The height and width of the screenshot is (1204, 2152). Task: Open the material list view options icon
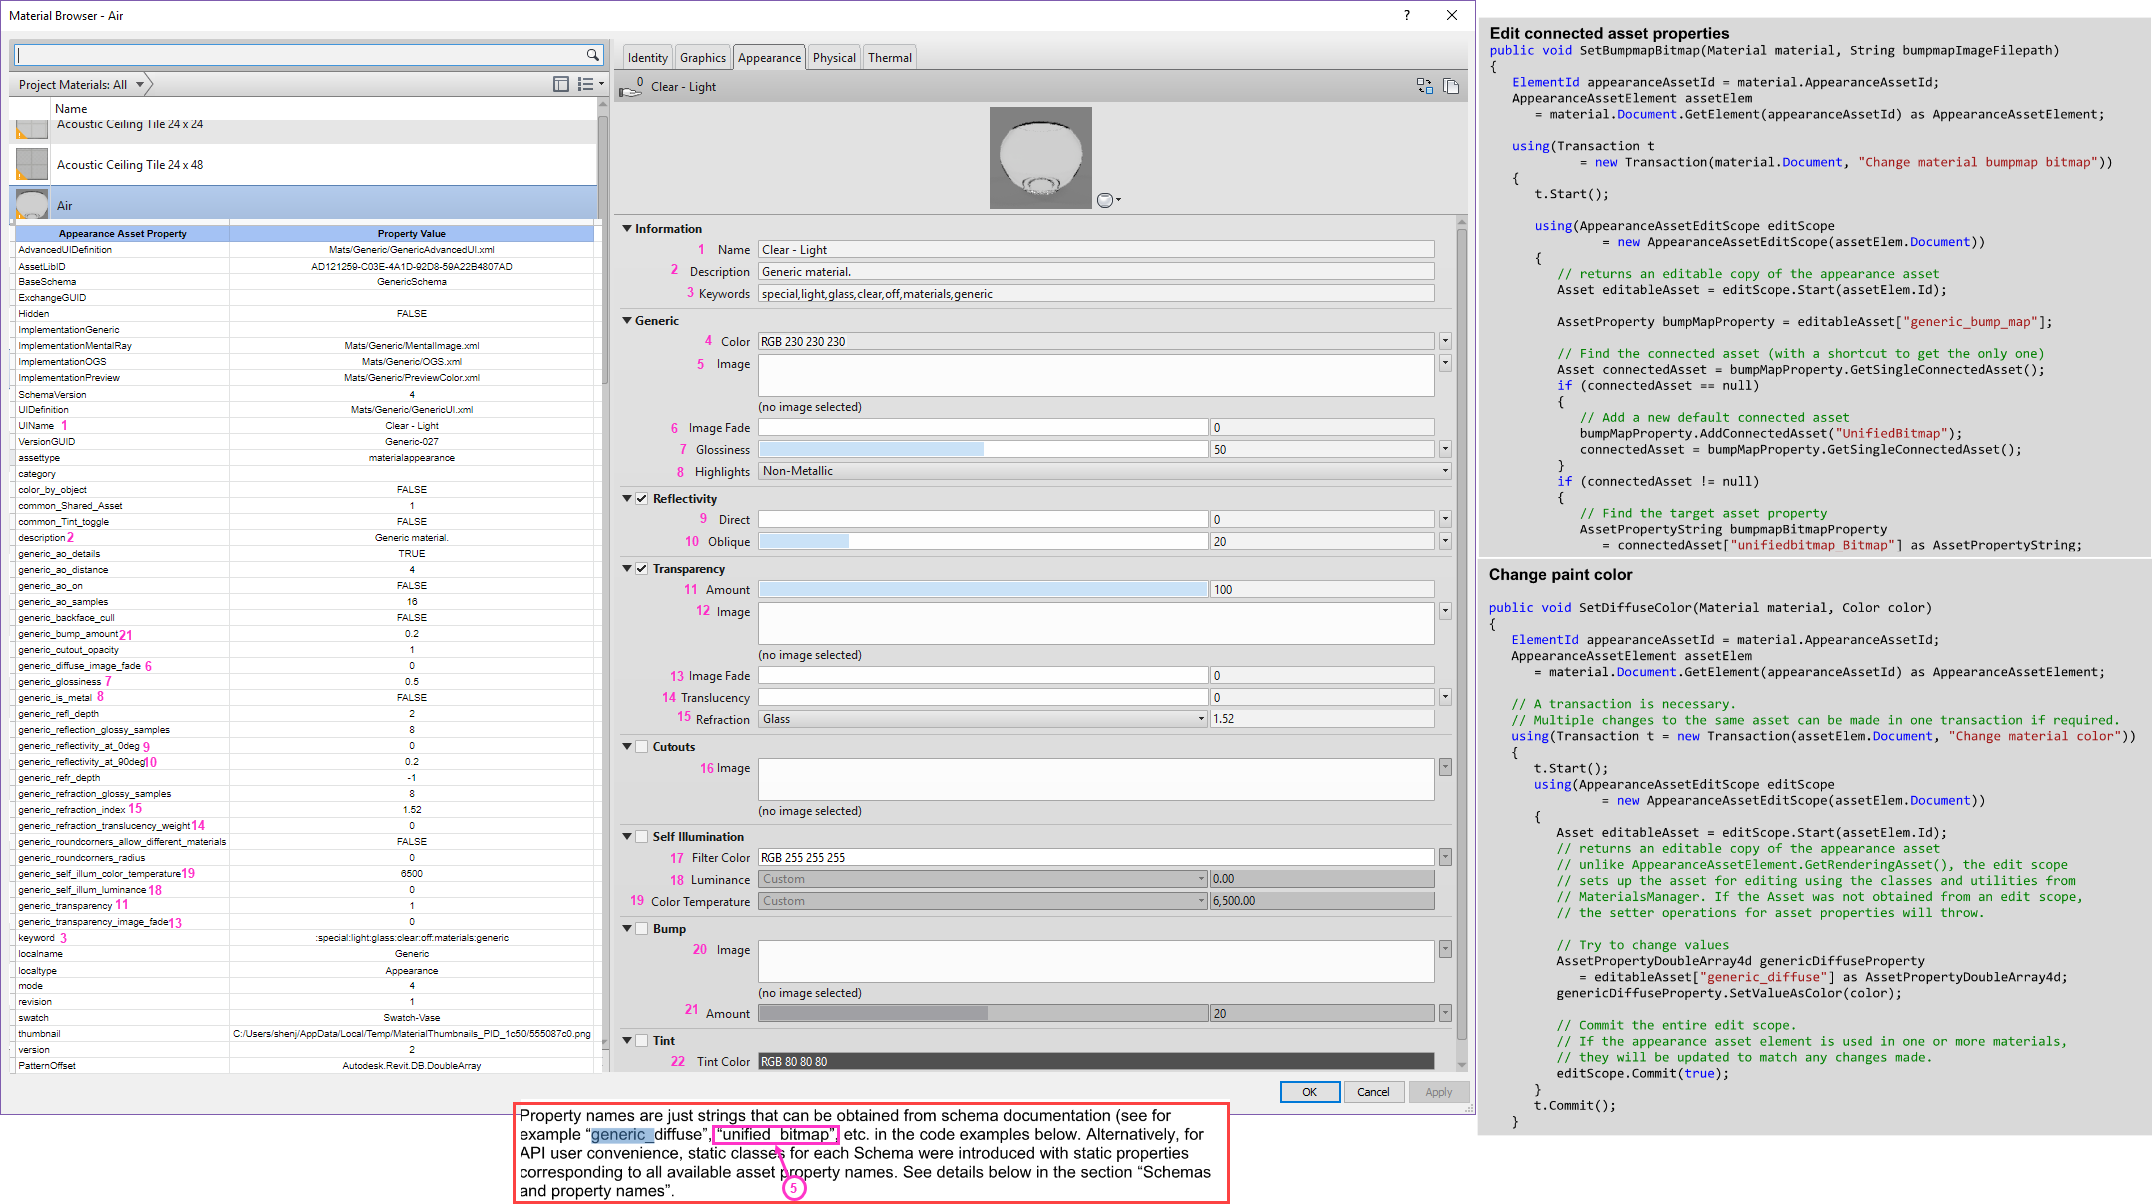tap(590, 85)
